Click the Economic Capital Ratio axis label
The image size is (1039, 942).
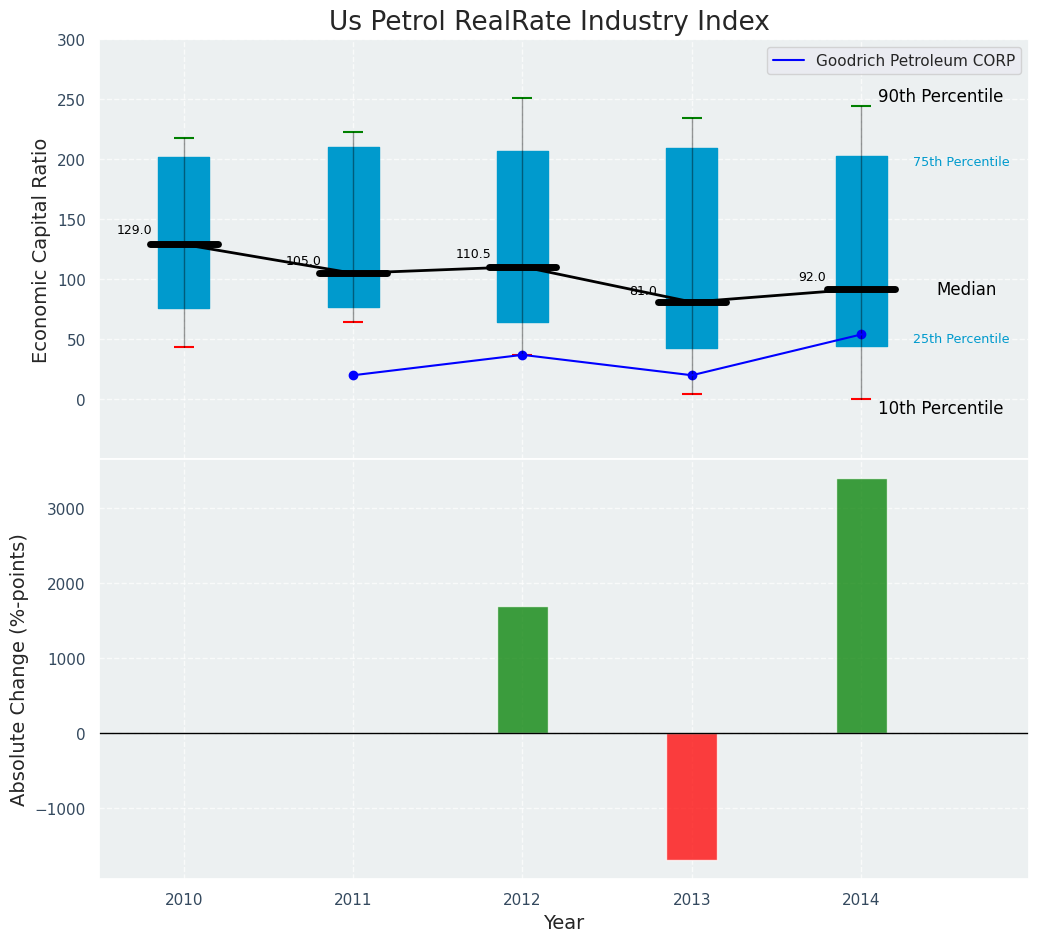click(41, 250)
